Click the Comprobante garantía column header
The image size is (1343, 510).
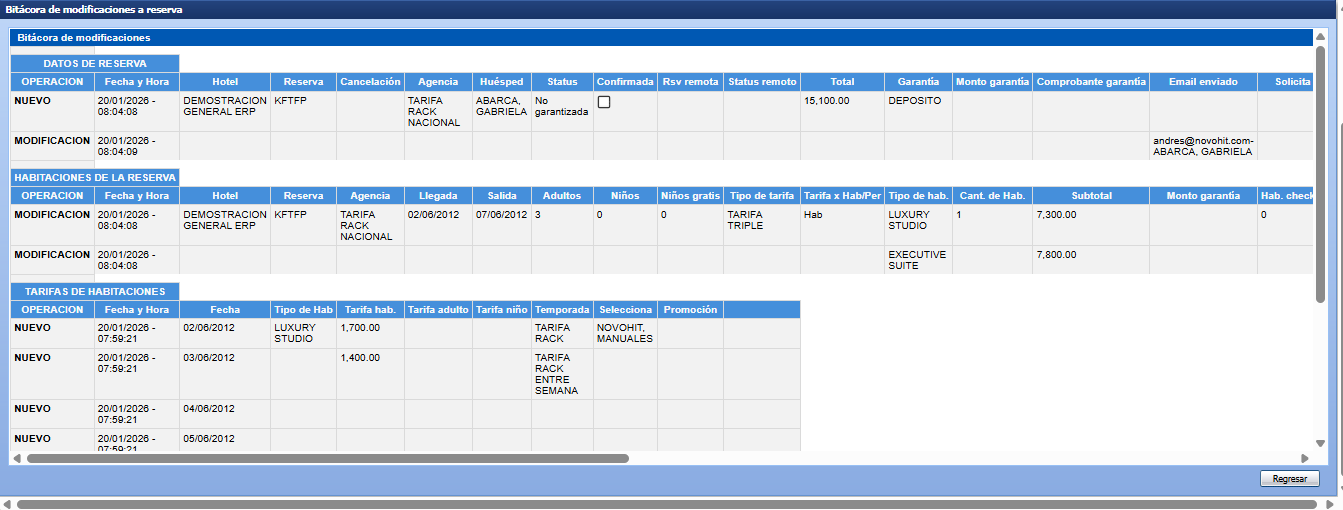[x=1090, y=82]
